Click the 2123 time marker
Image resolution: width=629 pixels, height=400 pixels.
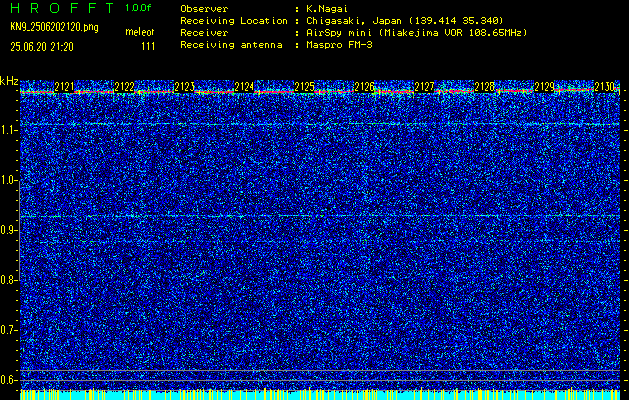tap(184, 87)
